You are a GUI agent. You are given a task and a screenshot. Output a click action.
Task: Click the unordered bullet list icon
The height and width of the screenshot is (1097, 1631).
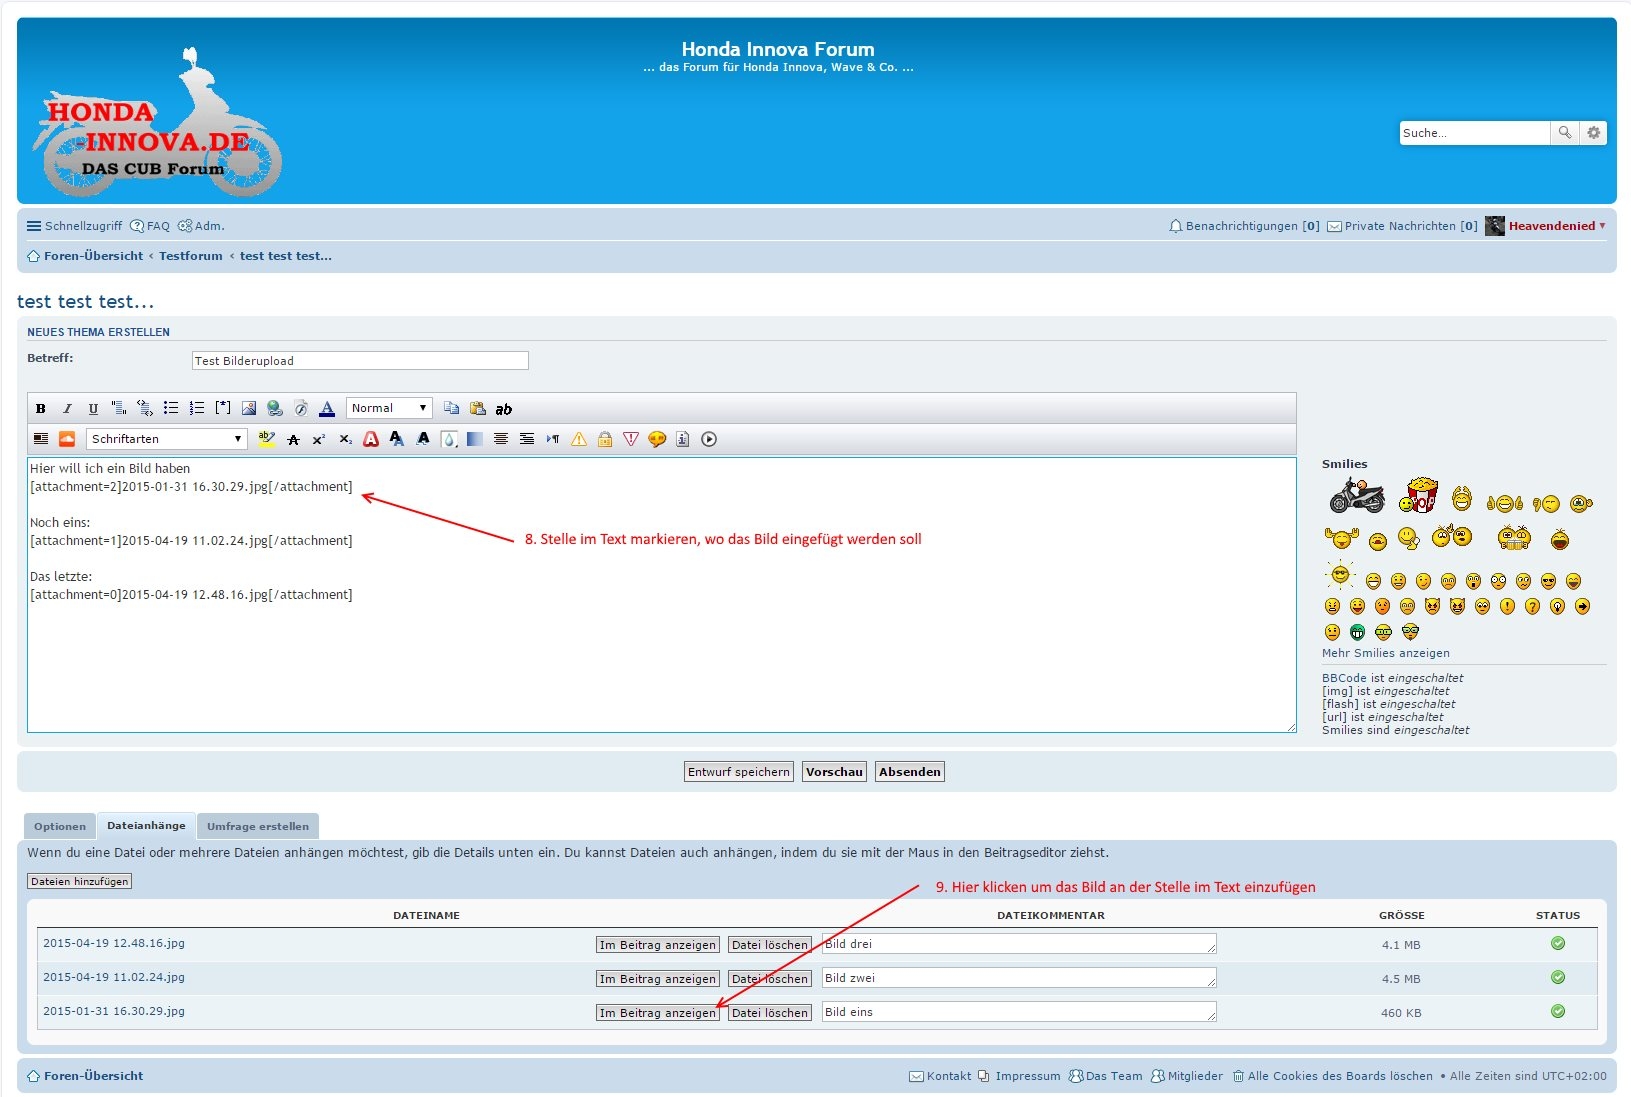click(171, 409)
